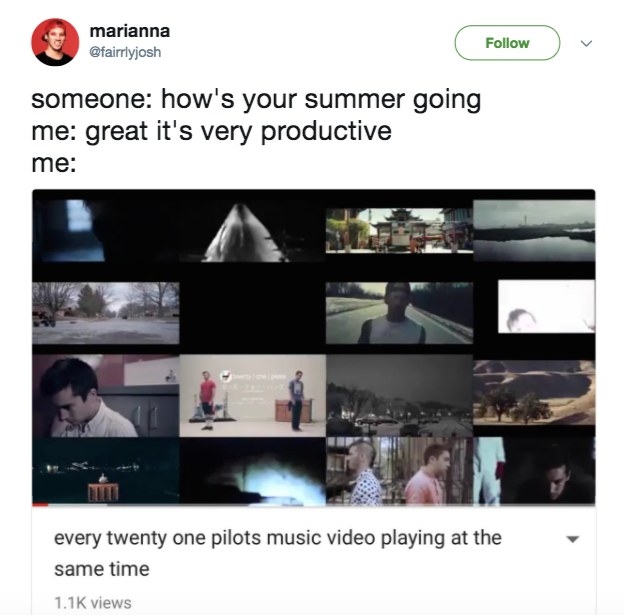Screen dimensions: 624x615
Task: Click the Follow button
Action: click(x=507, y=43)
